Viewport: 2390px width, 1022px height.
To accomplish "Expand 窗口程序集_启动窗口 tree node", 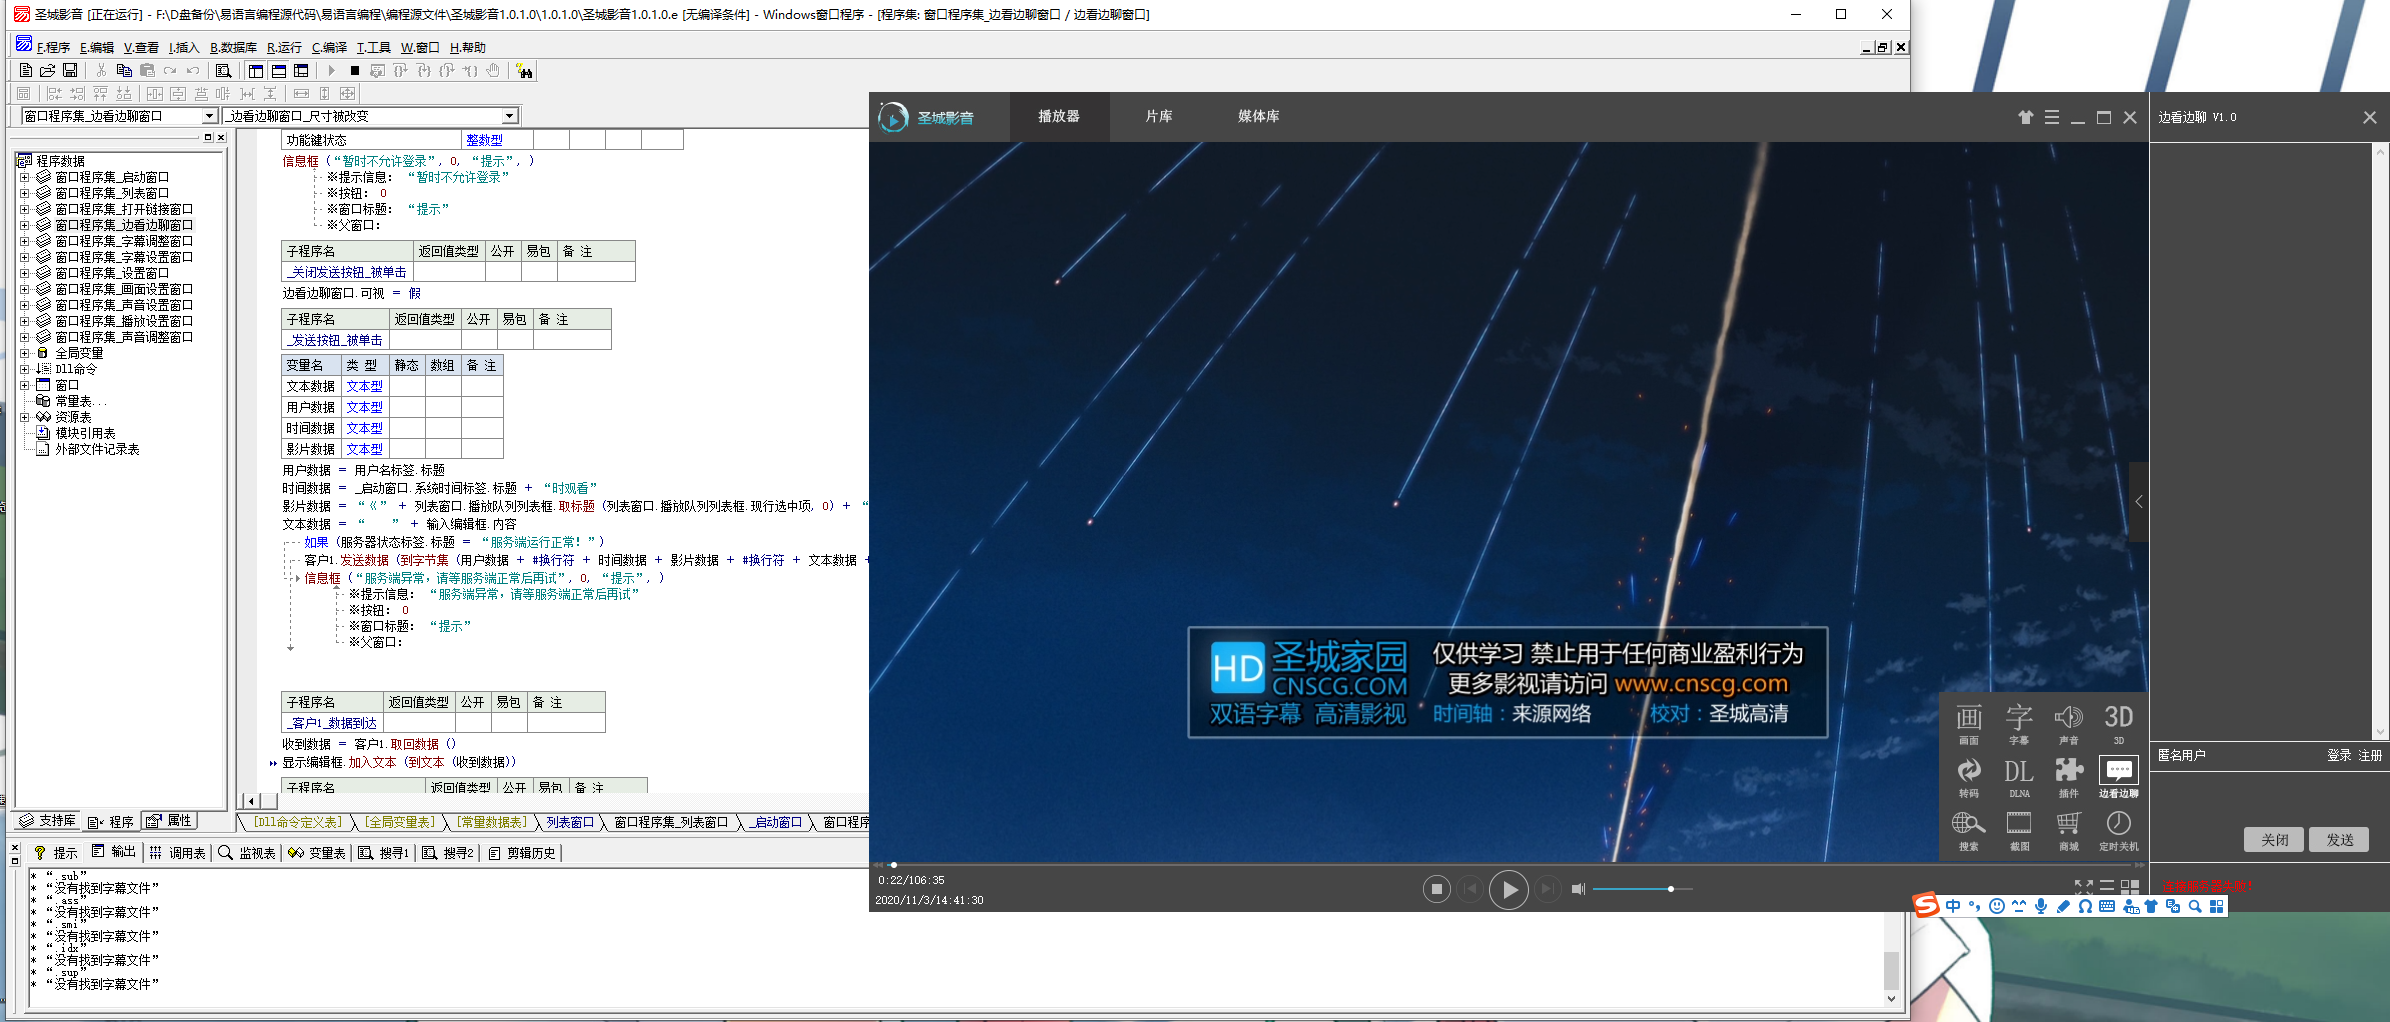I will [24, 177].
